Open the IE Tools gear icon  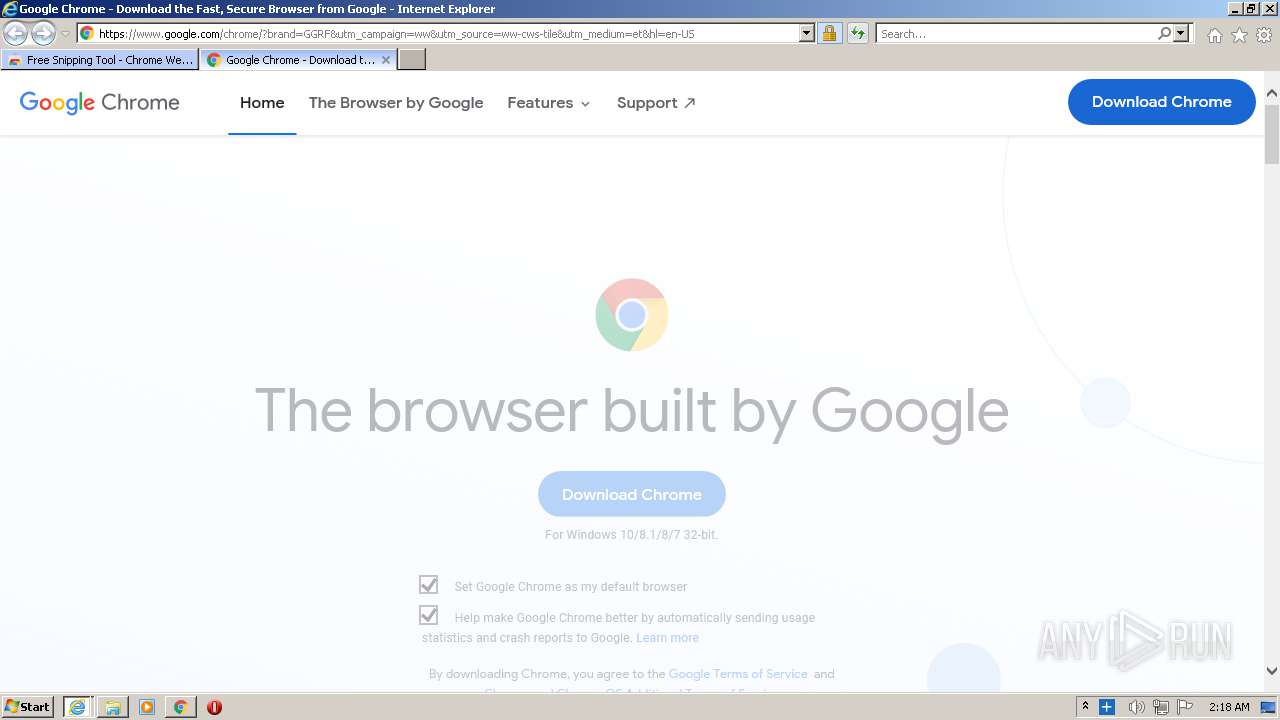click(1264, 35)
